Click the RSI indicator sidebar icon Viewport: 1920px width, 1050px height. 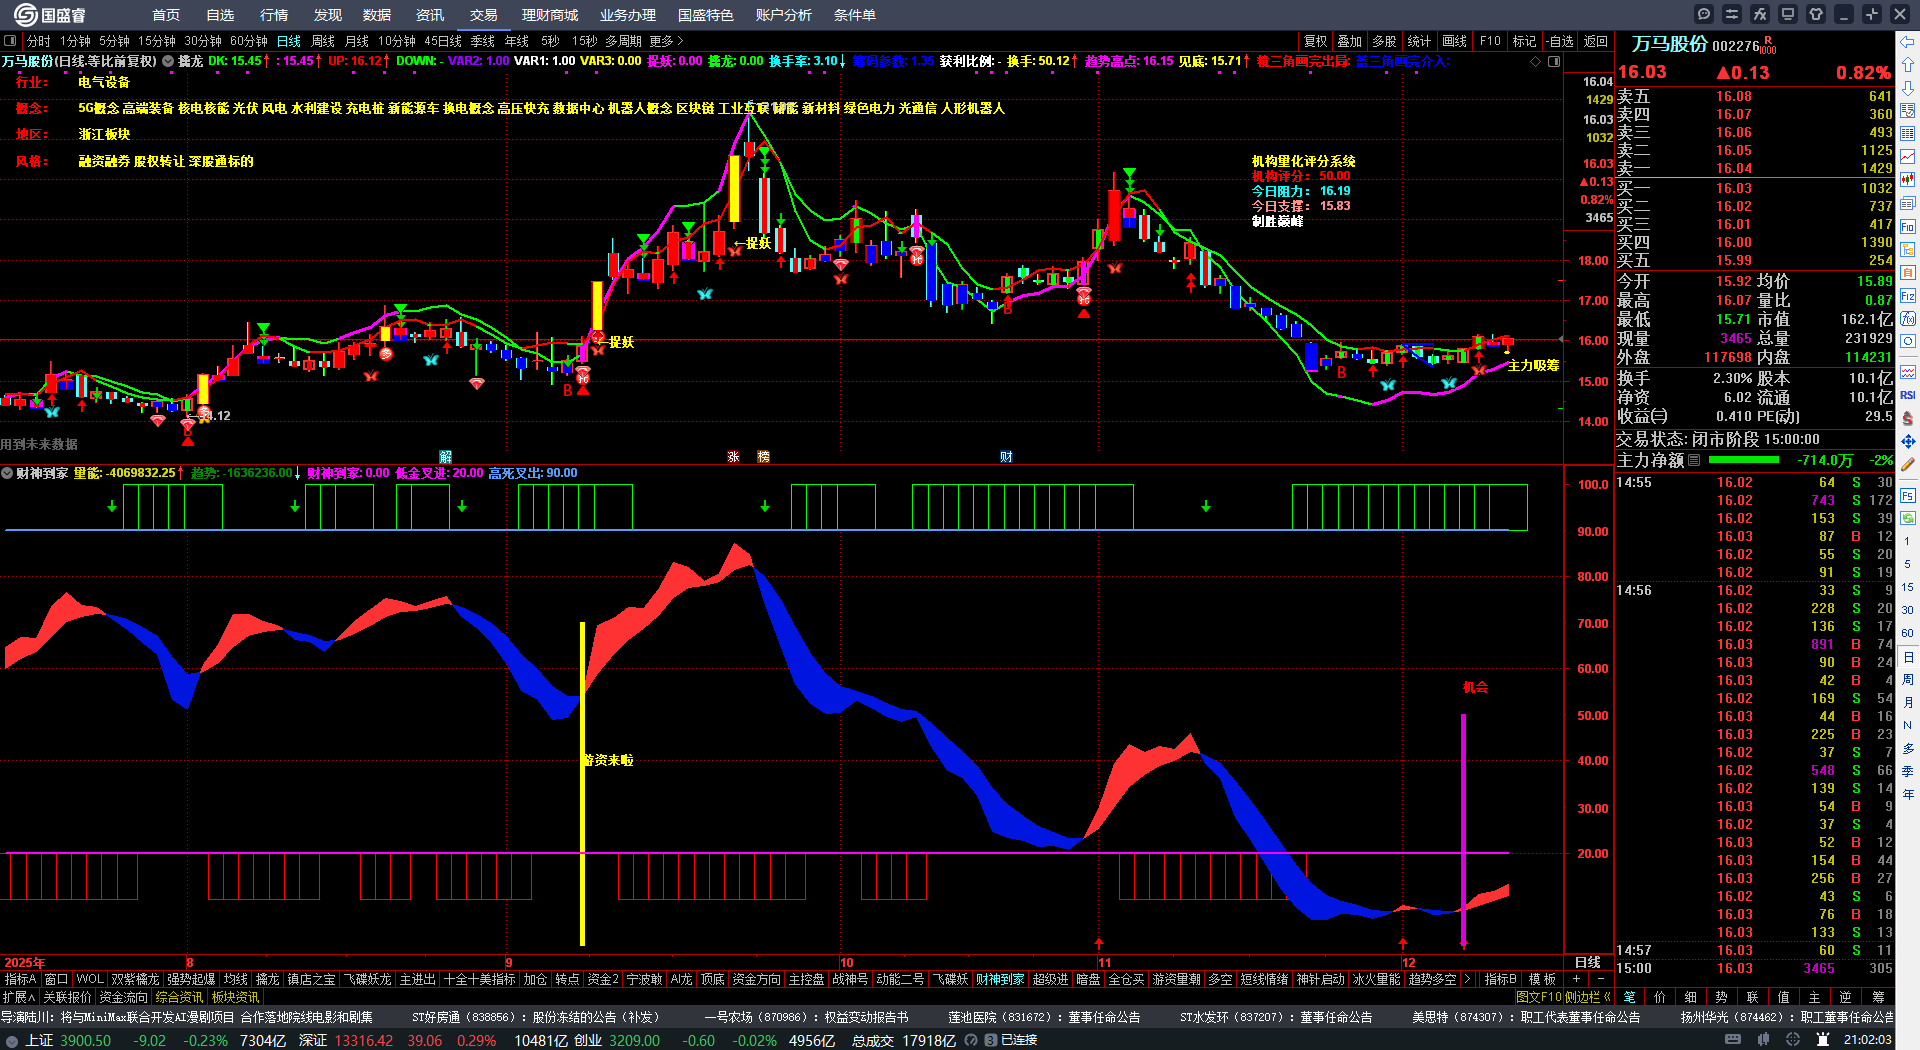[x=1908, y=395]
